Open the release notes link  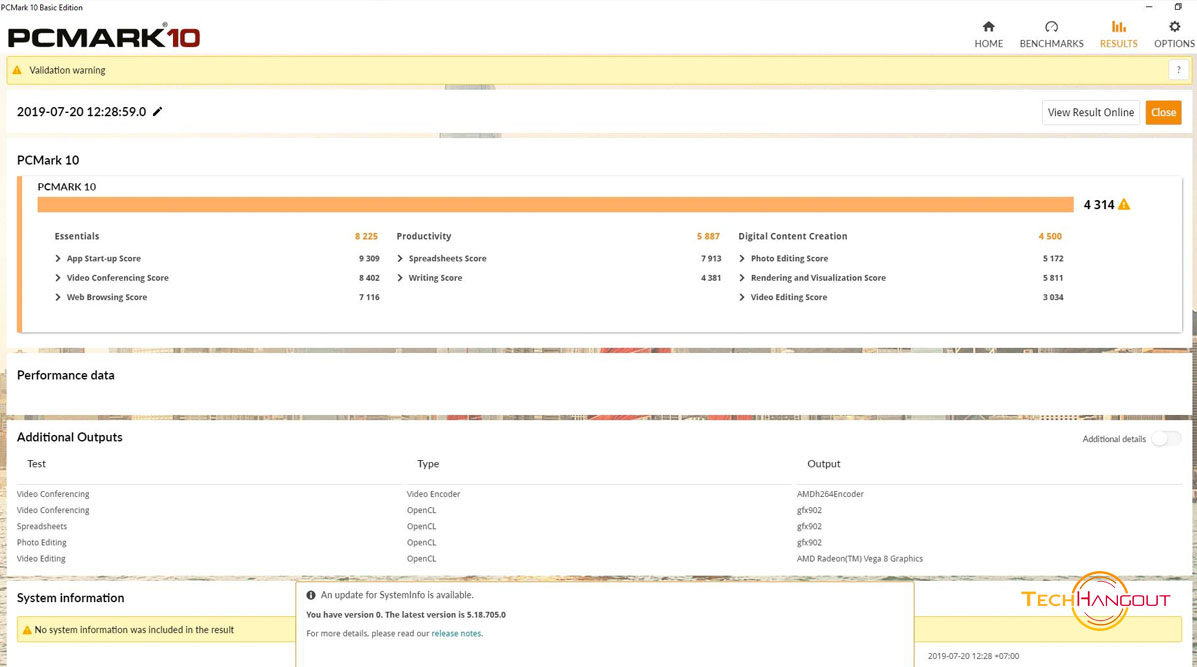(457, 633)
